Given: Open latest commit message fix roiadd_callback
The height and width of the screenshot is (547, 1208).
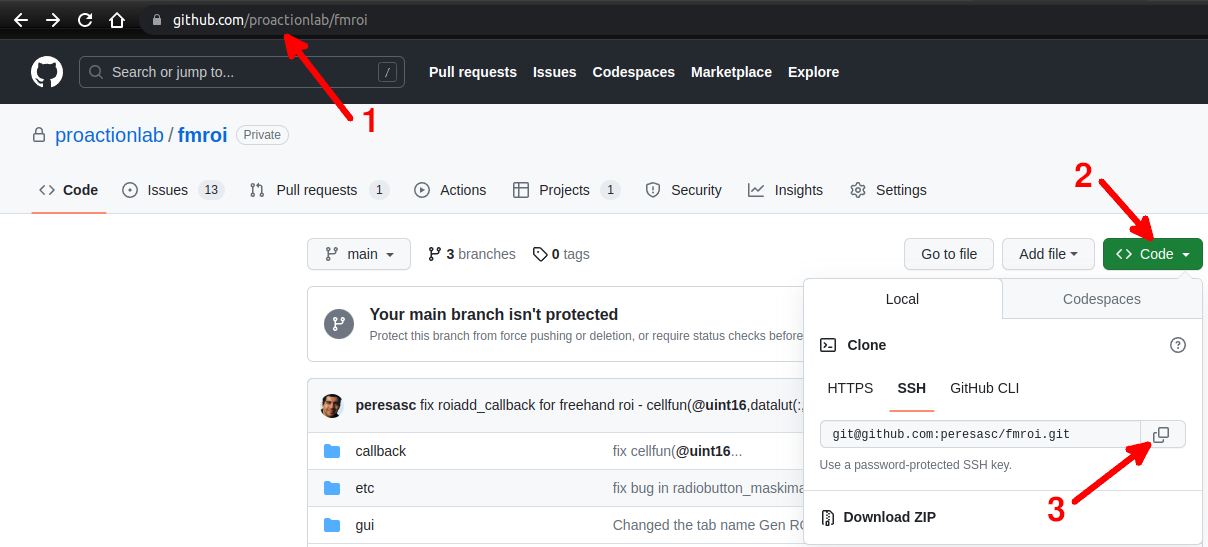Looking at the screenshot, I should point(612,406).
